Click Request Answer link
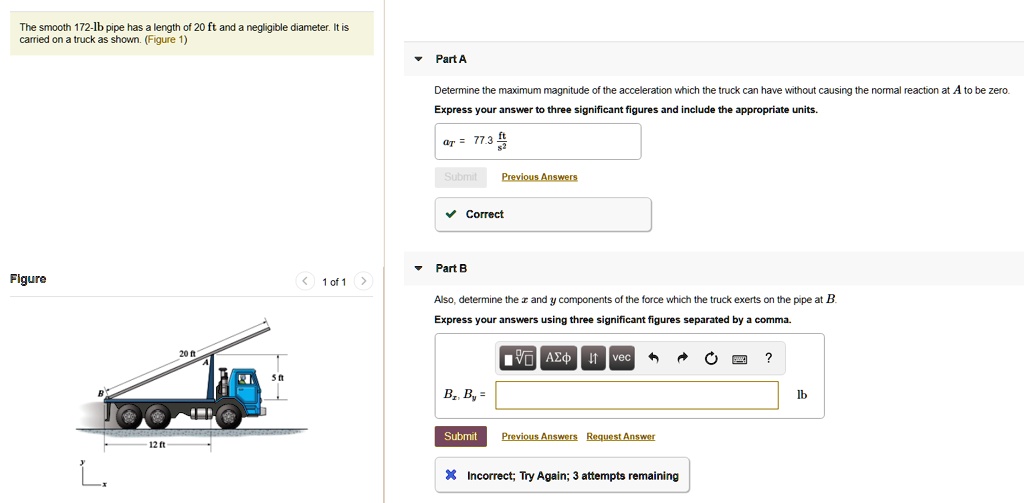1024x503 pixels. (620, 436)
